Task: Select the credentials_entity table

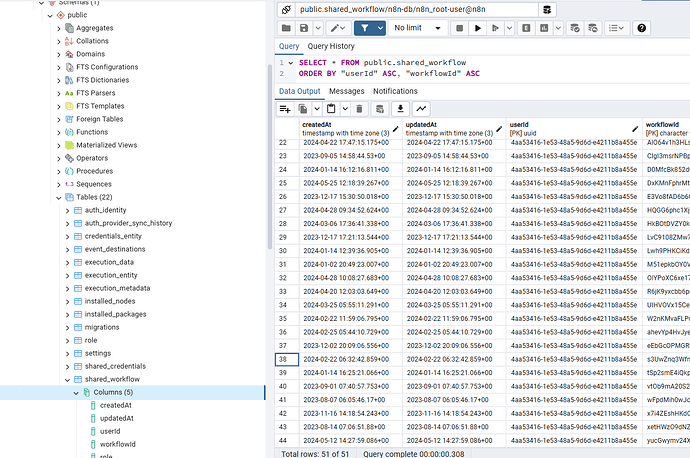Action: pyautogui.click(x=113, y=236)
